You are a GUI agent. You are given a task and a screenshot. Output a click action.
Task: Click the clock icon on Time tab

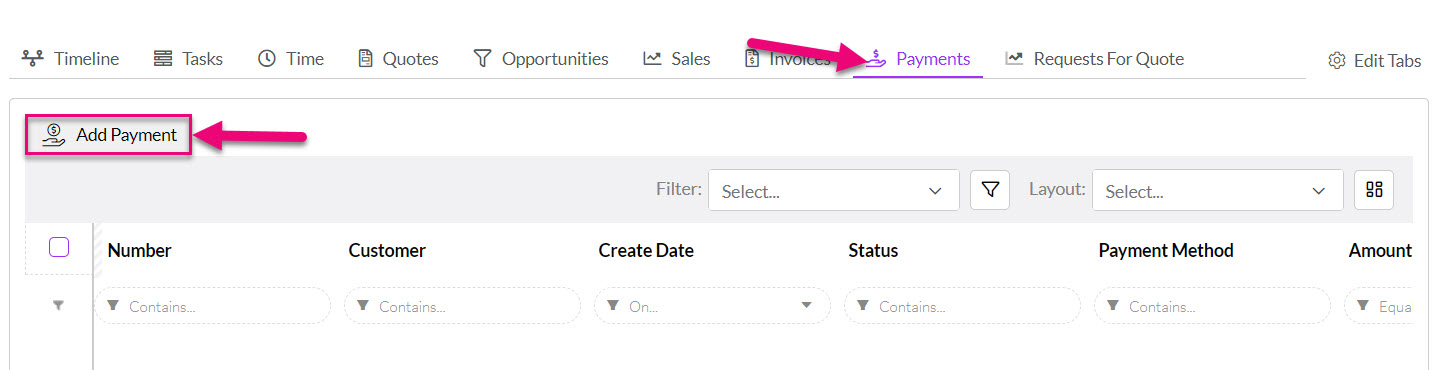pyautogui.click(x=267, y=59)
